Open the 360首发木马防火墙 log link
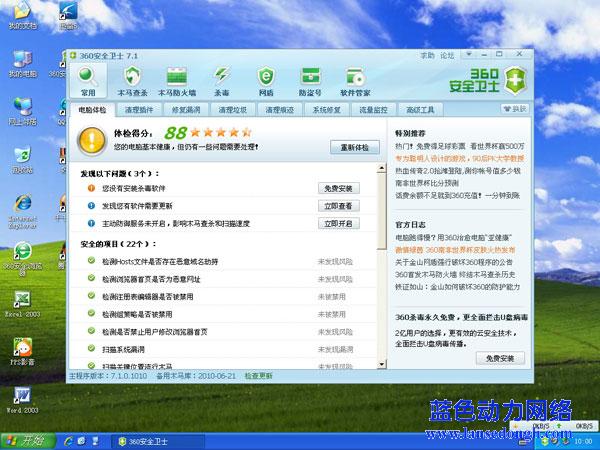Image resolution: width=600 pixels, height=450 pixels. [455, 274]
